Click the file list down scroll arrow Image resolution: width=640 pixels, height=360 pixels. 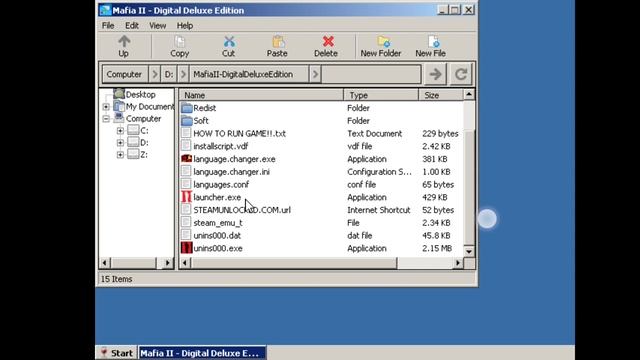469,251
